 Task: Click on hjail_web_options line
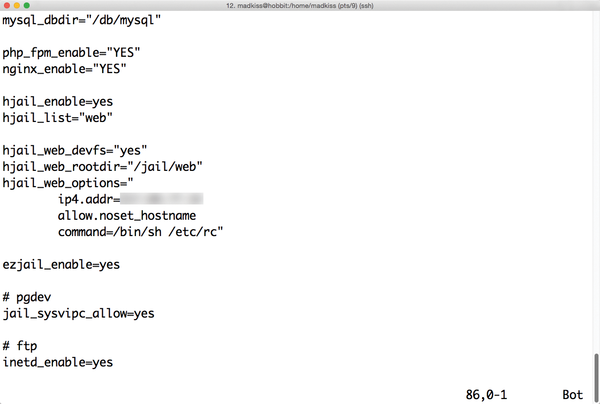pos(68,183)
